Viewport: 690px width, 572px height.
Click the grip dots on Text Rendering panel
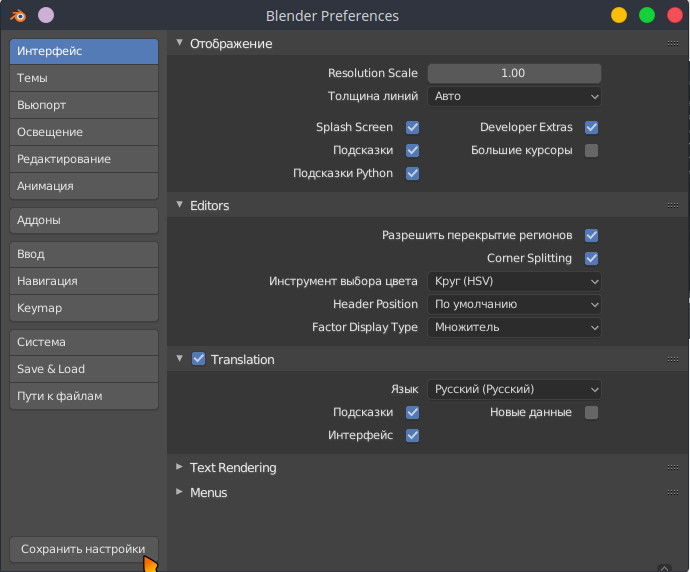(672, 467)
